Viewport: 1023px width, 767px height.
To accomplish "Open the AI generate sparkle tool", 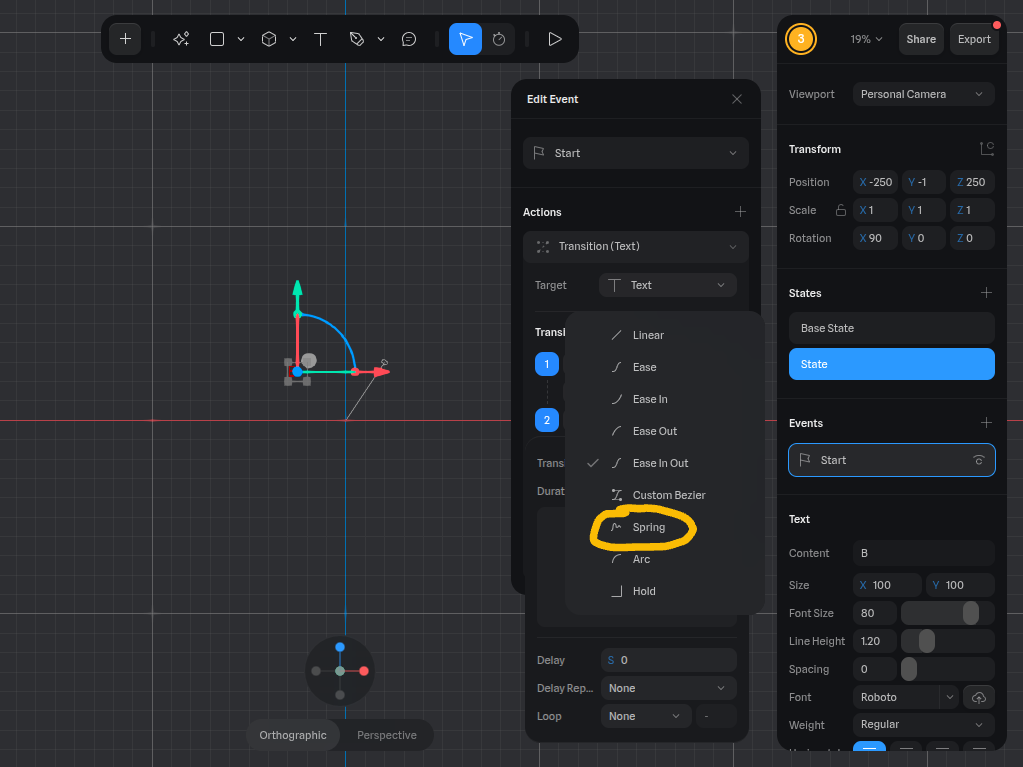I will [x=181, y=39].
